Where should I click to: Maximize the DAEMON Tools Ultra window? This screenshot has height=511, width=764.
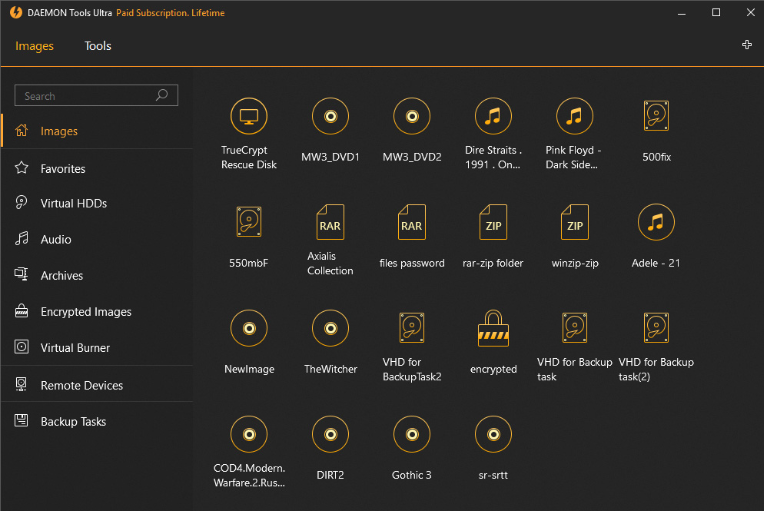tap(716, 13)
